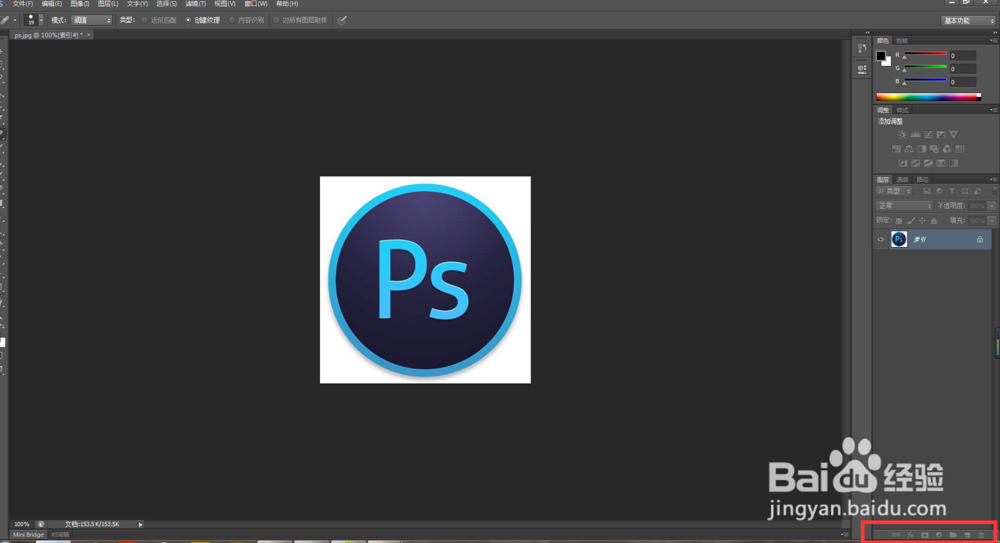
Task: Open the 填充 fill dropdown arrow
Action: coord(992,221)
